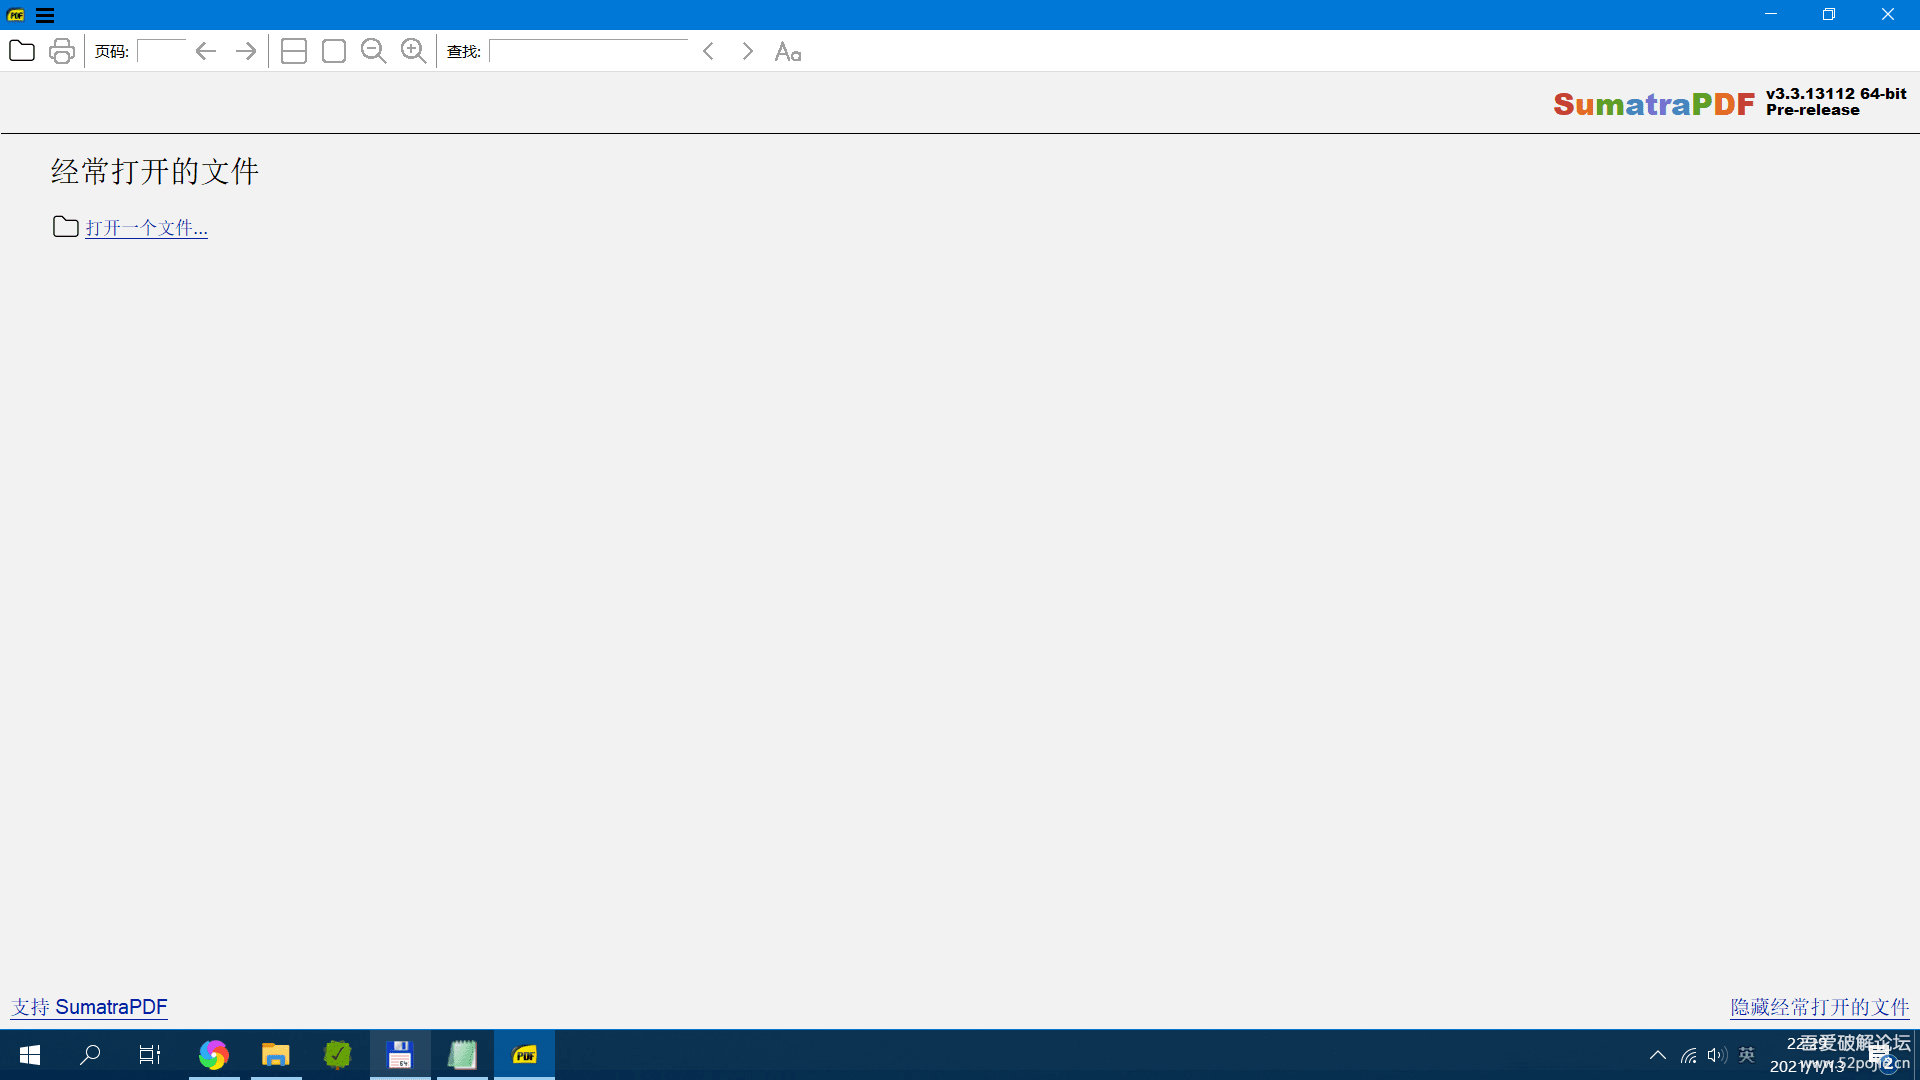The height and width of the screenshot is (1080, 1920).
Task: Go to previous page arrow
Action: [206, 51]
